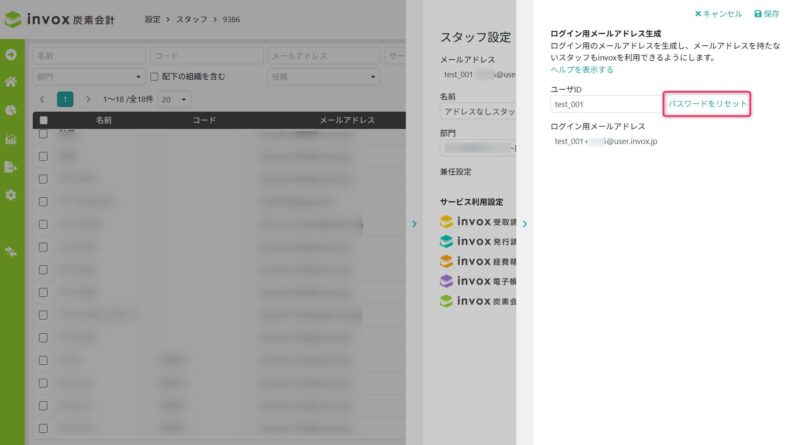The image size is (800, 445).
Task: Click the ログイン用メールアドレス生成 heading
Action: pos(606,34)
